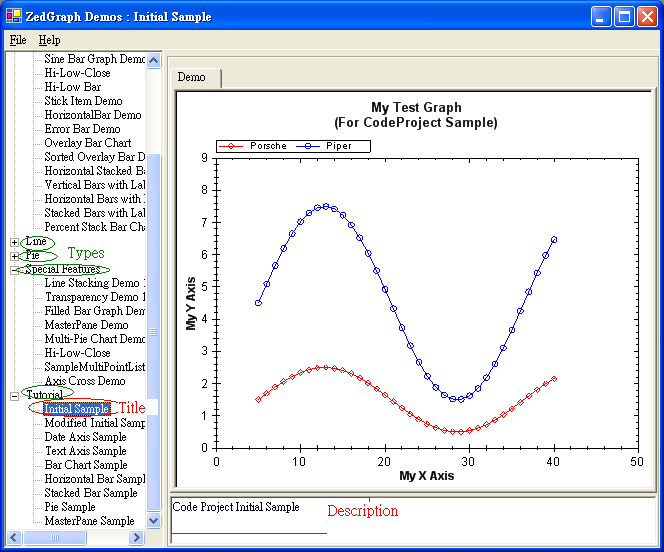The width and height of the screenshot is (664, 552).
Task: Expand the Pie tree node
Action: tap(14, 257)
